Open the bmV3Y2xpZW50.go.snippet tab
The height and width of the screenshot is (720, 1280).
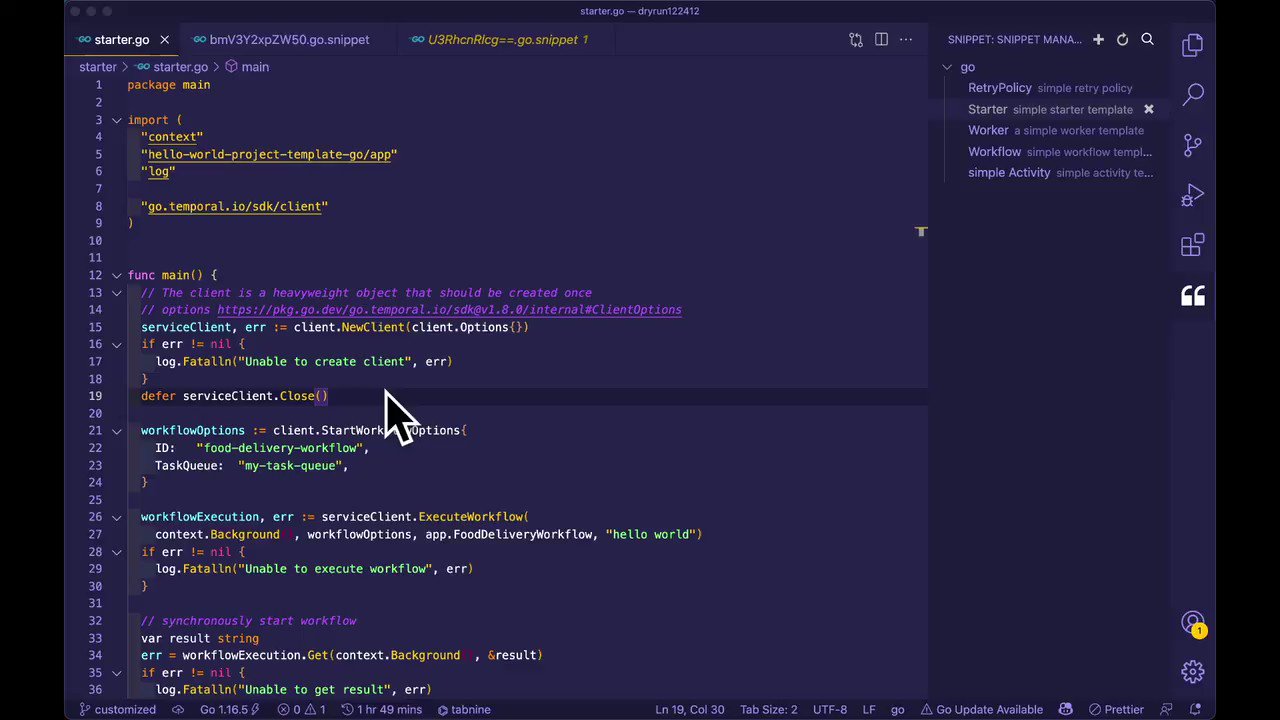289,39
